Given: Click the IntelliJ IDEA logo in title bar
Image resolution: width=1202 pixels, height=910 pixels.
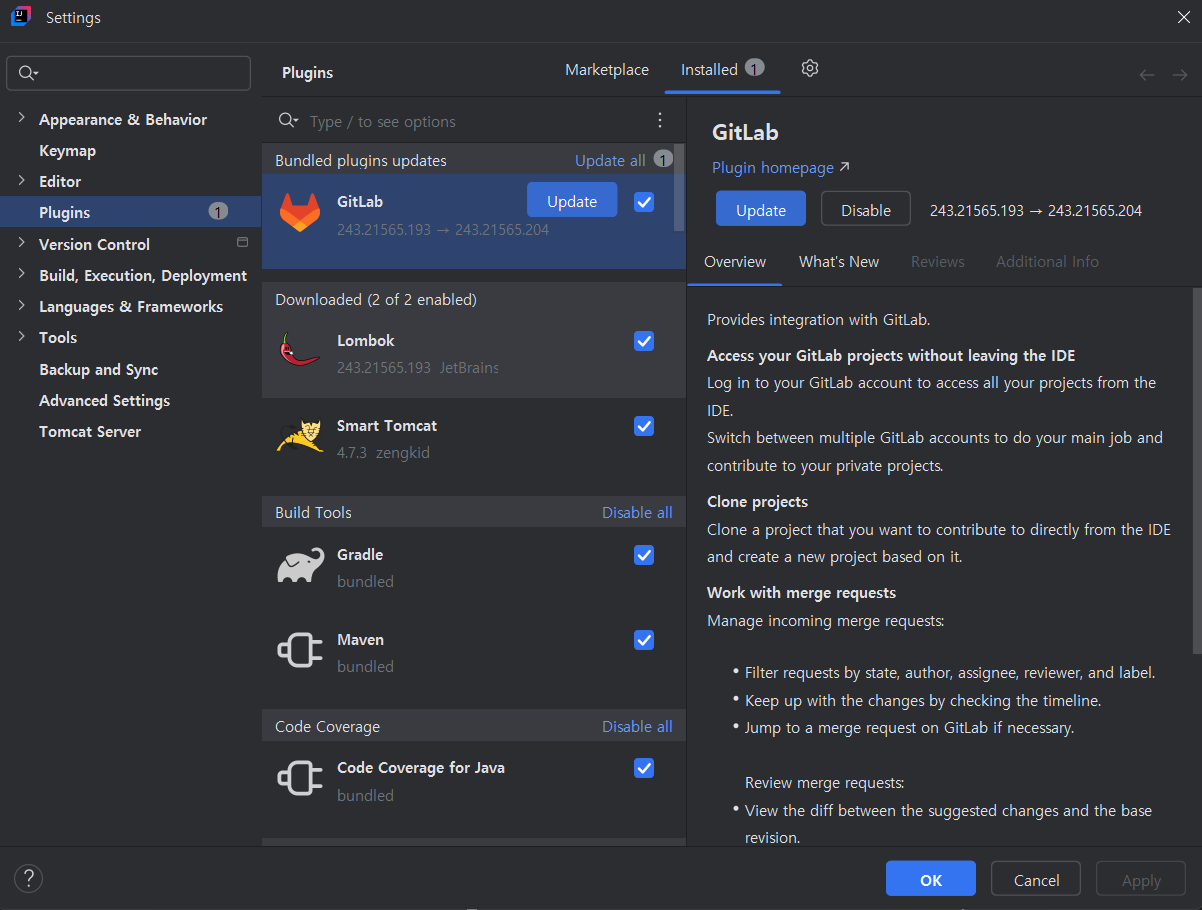Looking at the screenshot, I should tap(20, 16).
